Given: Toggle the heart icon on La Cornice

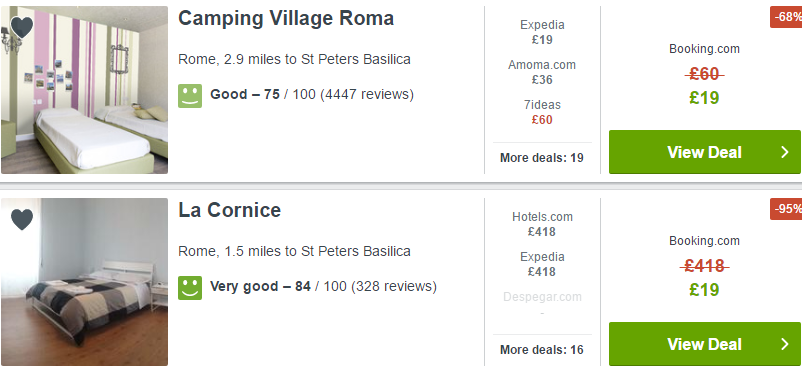Looking at the screenshot, I should click(21, 220).
